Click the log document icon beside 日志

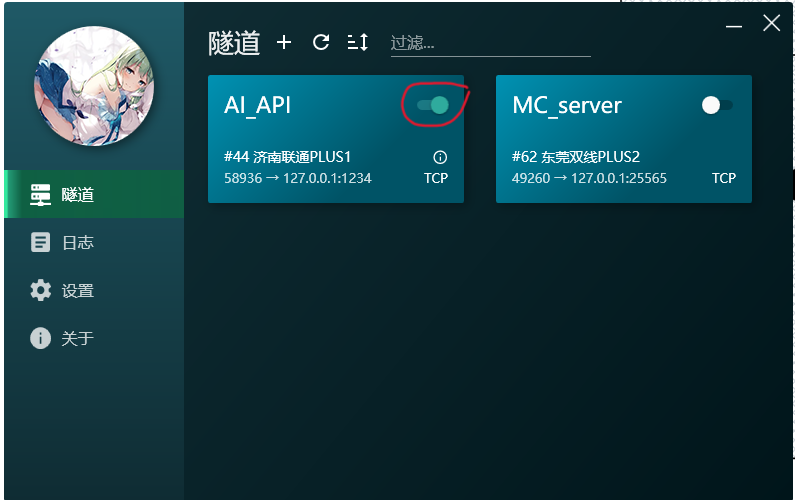click(41, 242)
